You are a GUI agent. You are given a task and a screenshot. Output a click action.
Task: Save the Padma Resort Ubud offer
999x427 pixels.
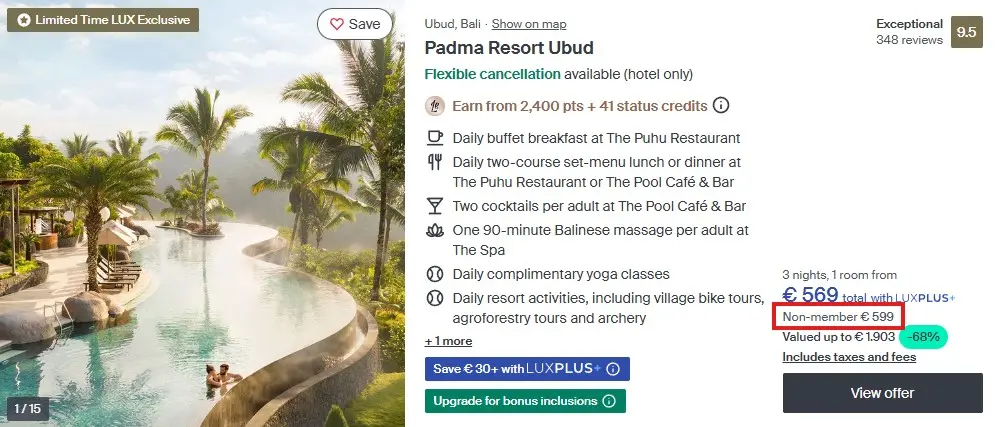[355, 24]
